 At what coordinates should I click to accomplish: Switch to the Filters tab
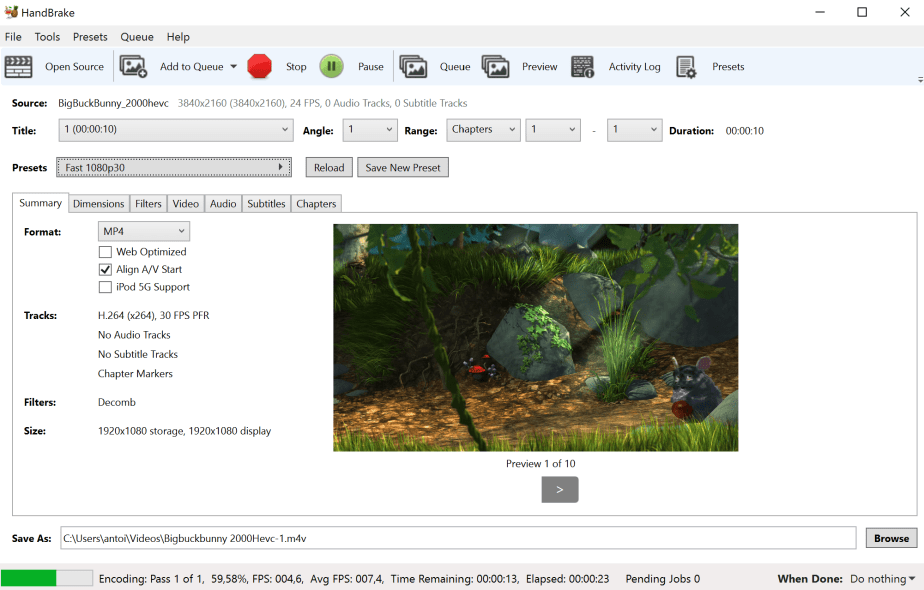click(148, 203)
